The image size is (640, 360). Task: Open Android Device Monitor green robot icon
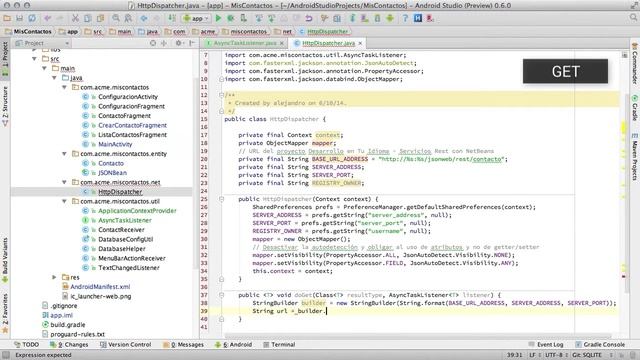click(x=390, y=18)
